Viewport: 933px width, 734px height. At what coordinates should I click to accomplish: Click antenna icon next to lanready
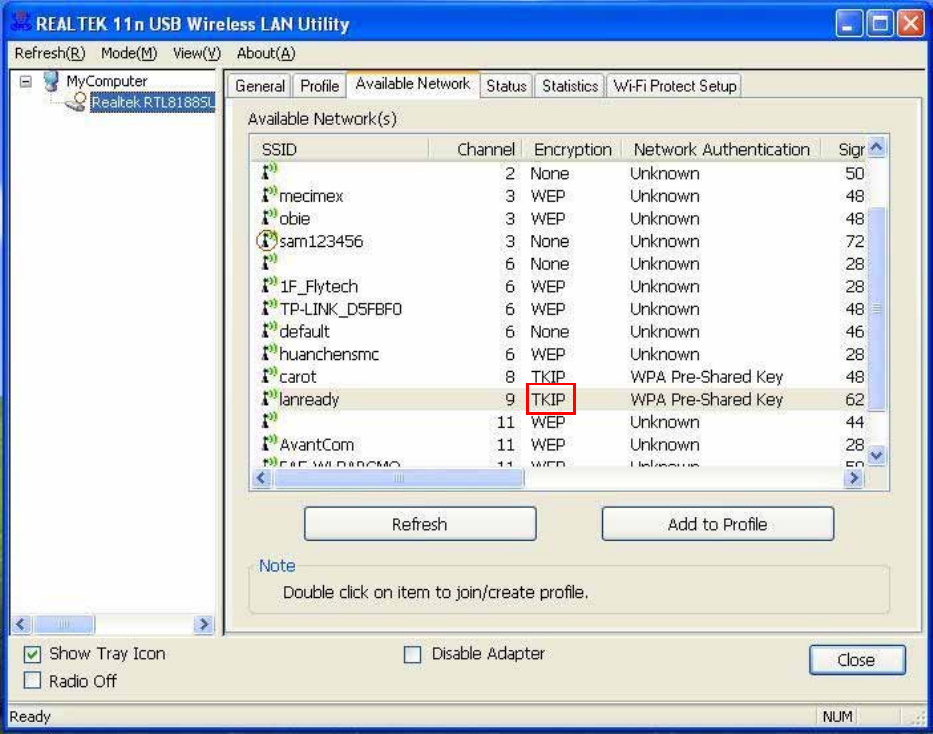[x=270, y=398]
